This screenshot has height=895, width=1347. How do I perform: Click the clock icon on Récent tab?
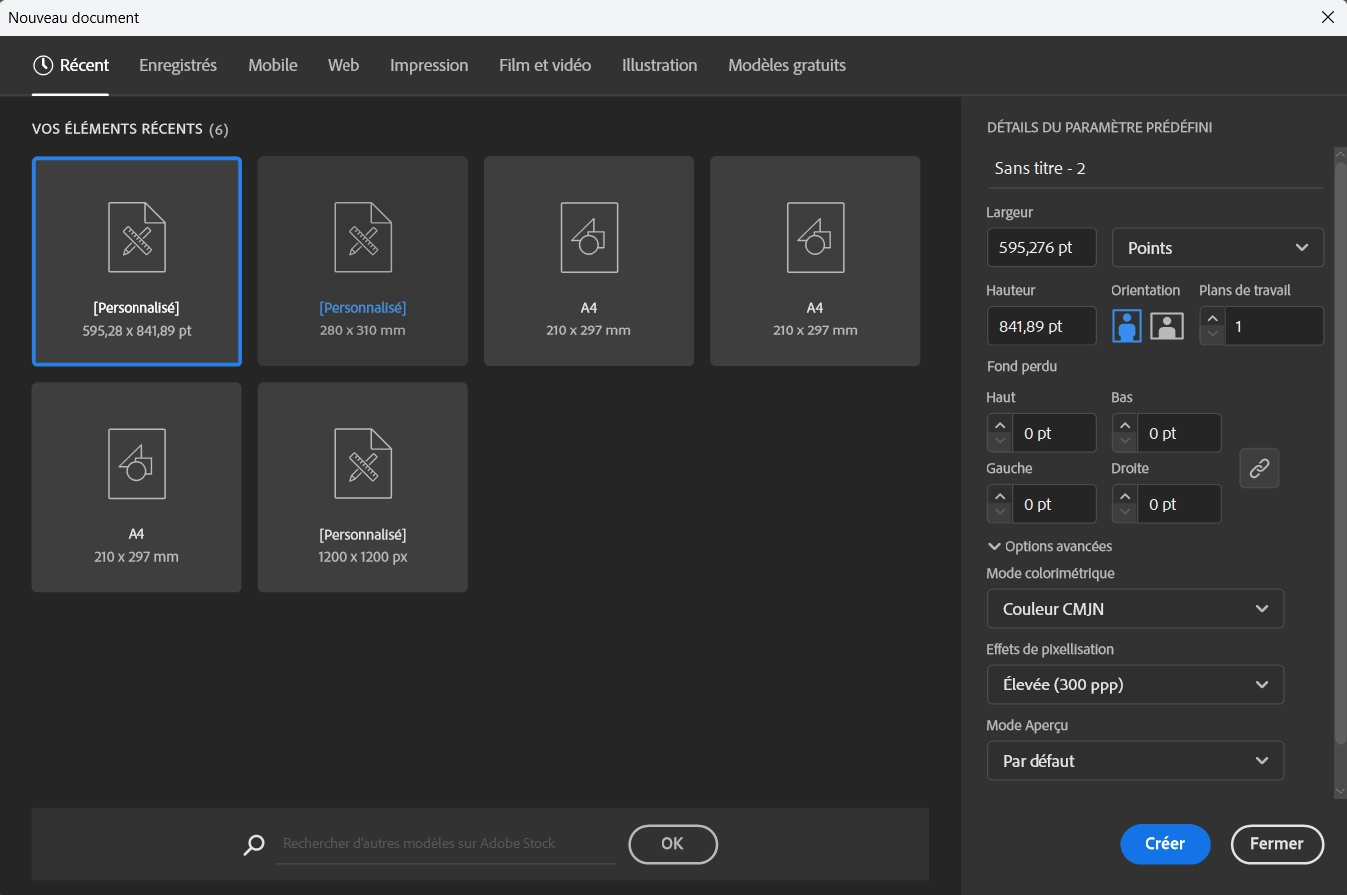(43, 65)
